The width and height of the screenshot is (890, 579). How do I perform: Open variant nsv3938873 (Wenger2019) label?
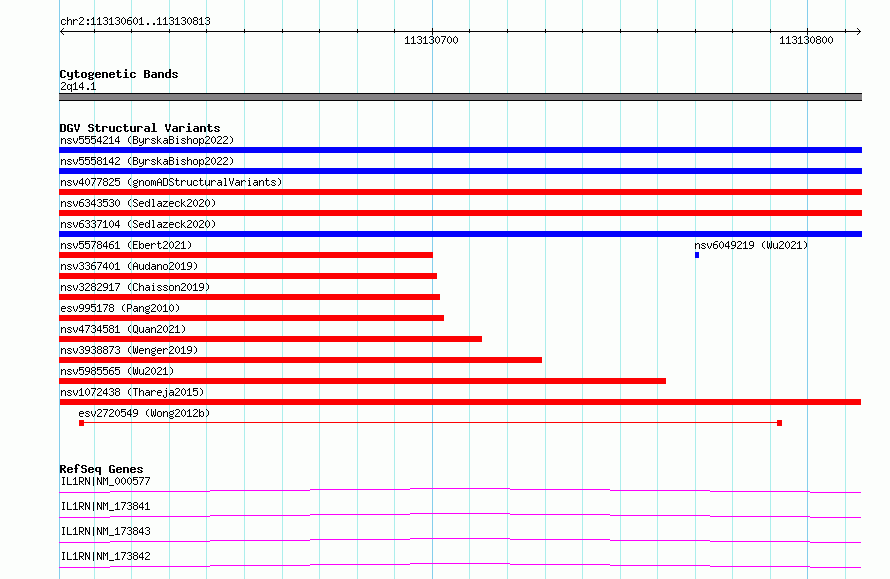(129, 350)
